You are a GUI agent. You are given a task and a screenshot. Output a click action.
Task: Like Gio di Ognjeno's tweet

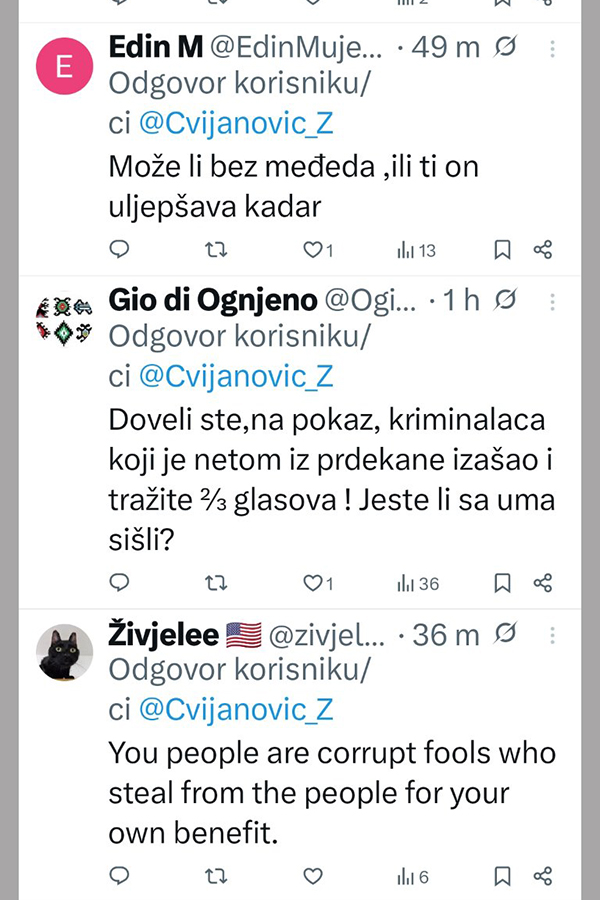318,583
